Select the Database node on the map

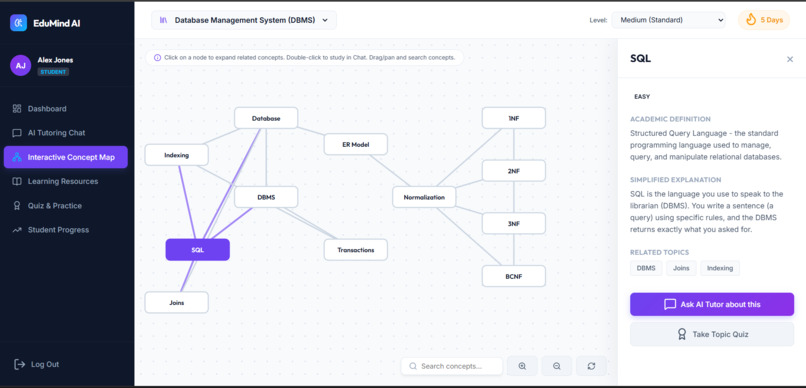point(266,118)
